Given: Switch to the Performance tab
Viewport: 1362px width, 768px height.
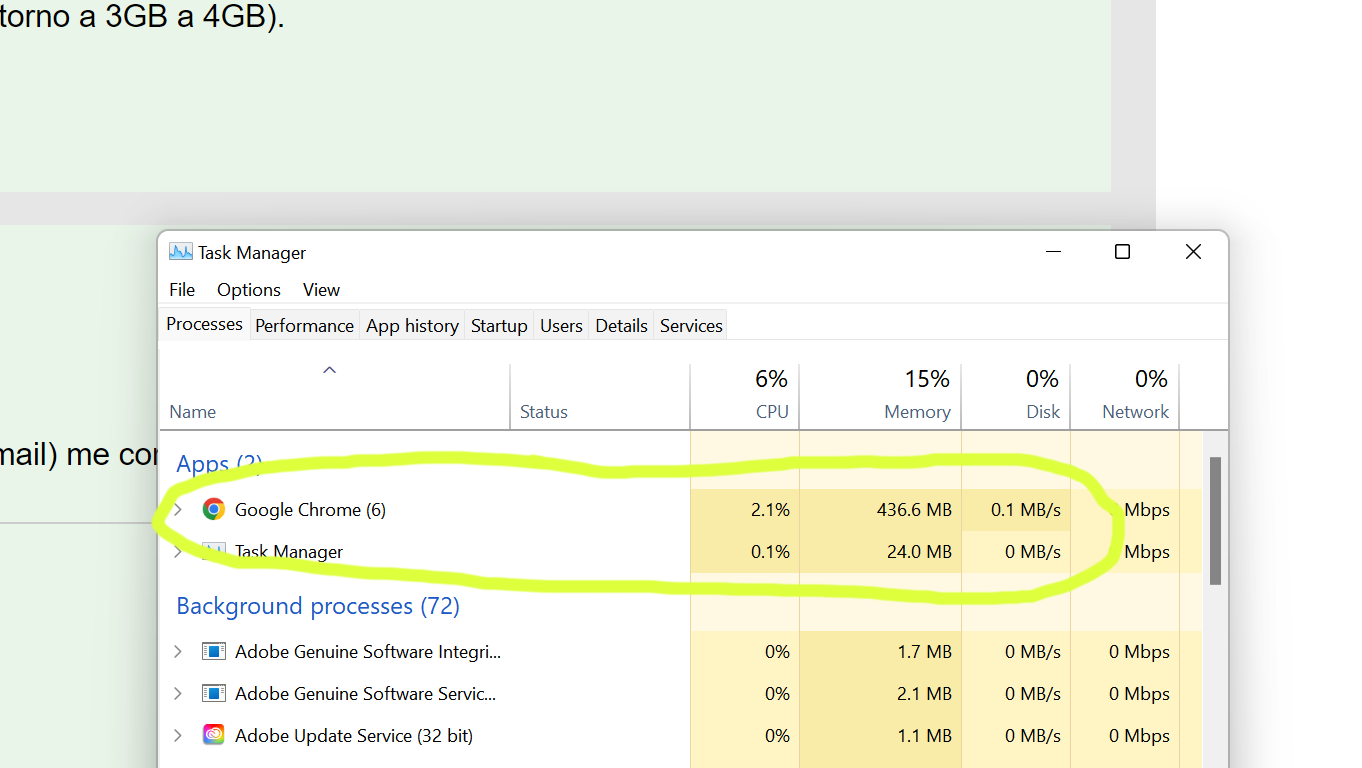Looking at the screenshot, I should 304,326.
